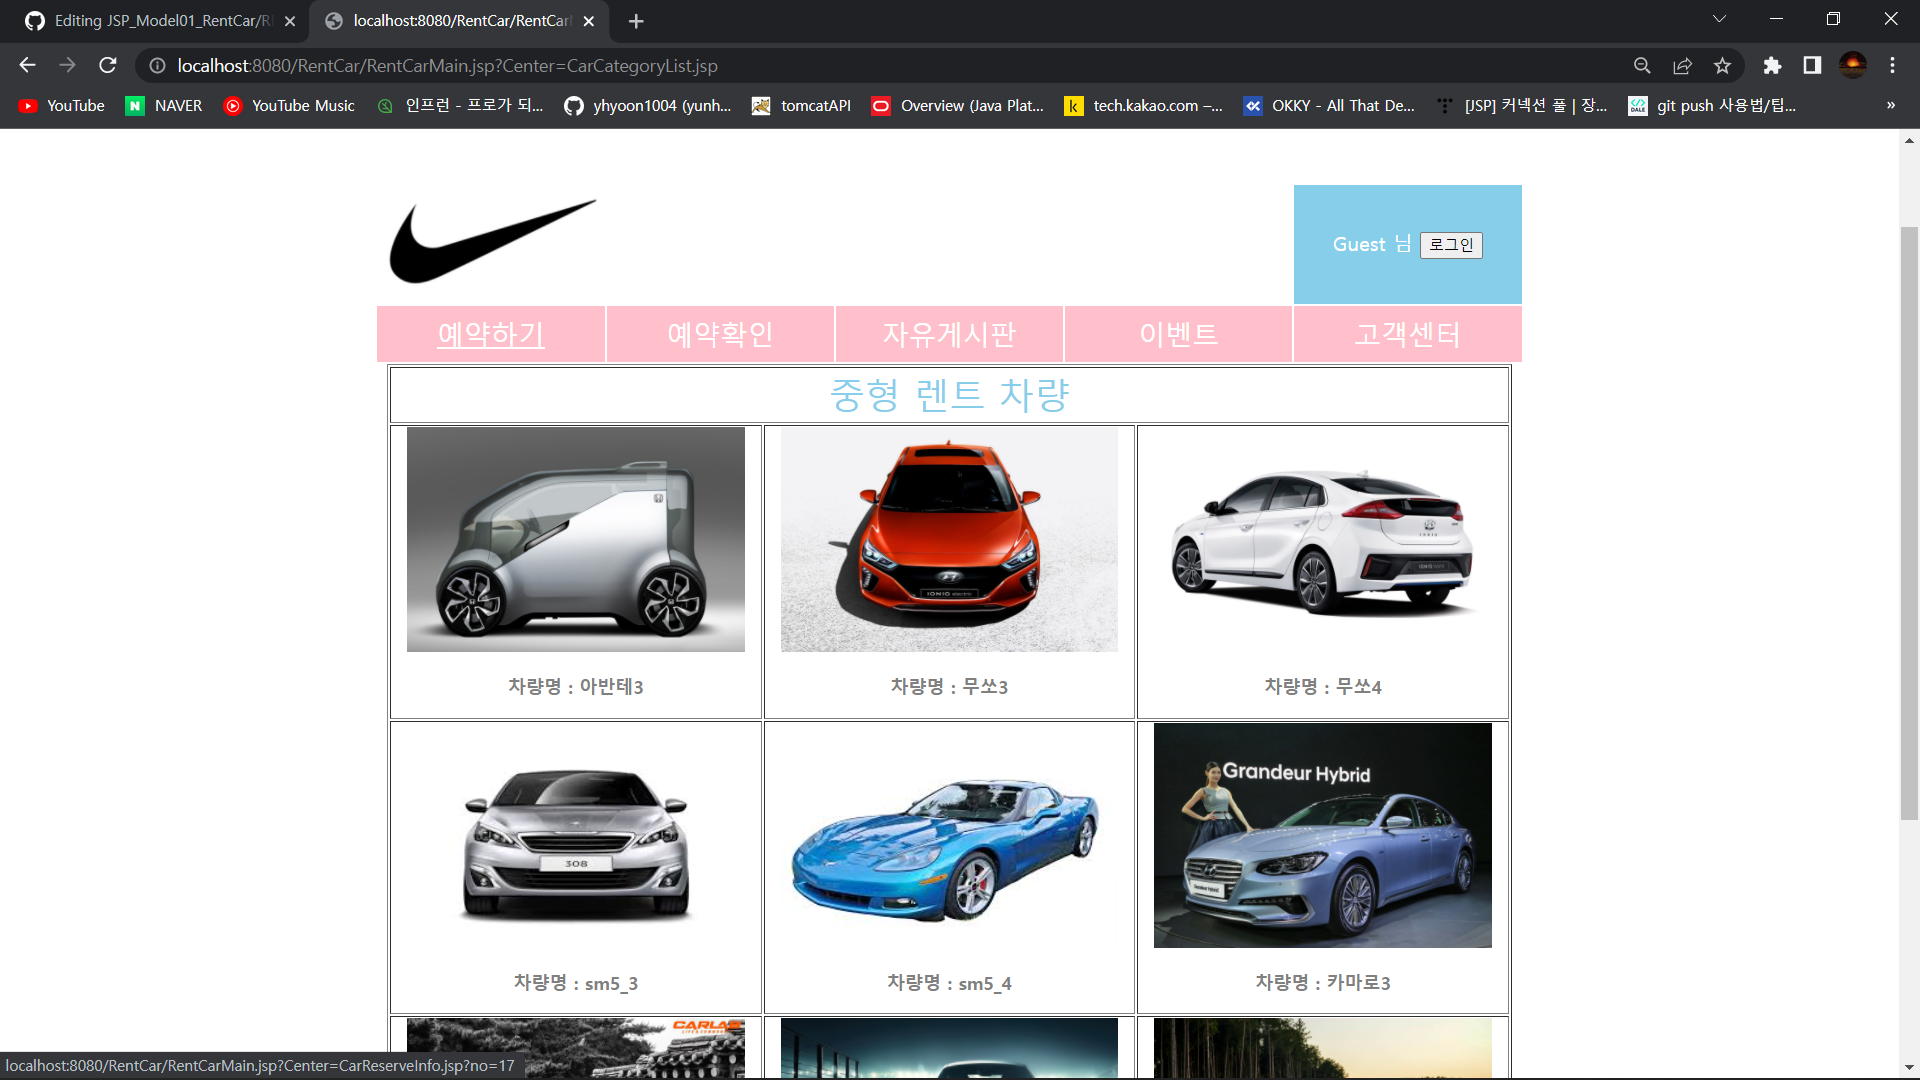Open the 자유게시판 navigation menu

(x=948, y=334)
